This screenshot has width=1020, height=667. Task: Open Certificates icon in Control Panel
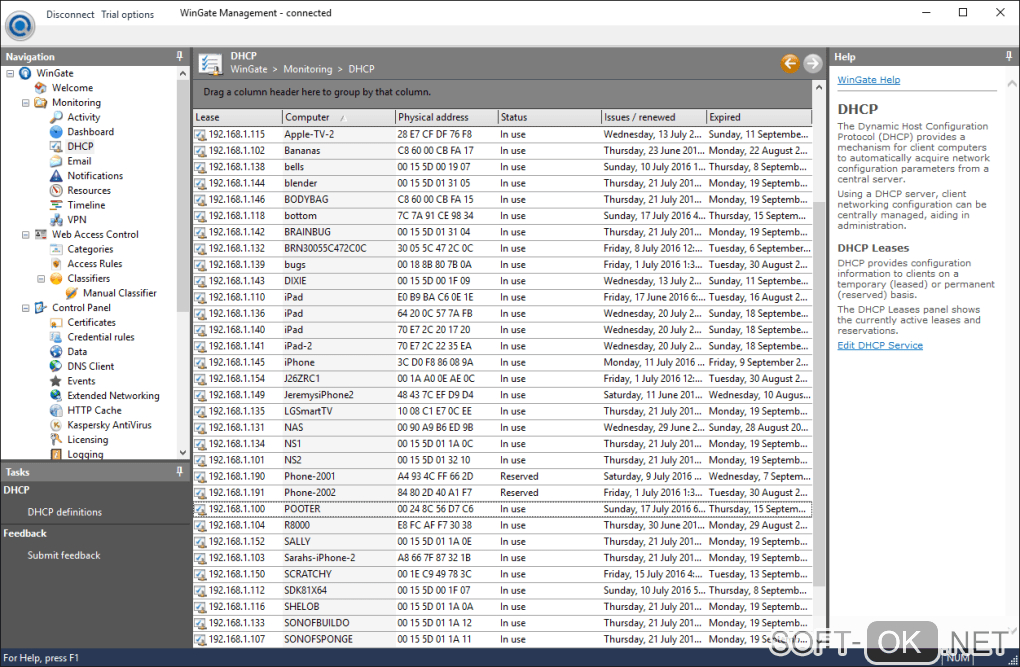(x=57, y=322)
